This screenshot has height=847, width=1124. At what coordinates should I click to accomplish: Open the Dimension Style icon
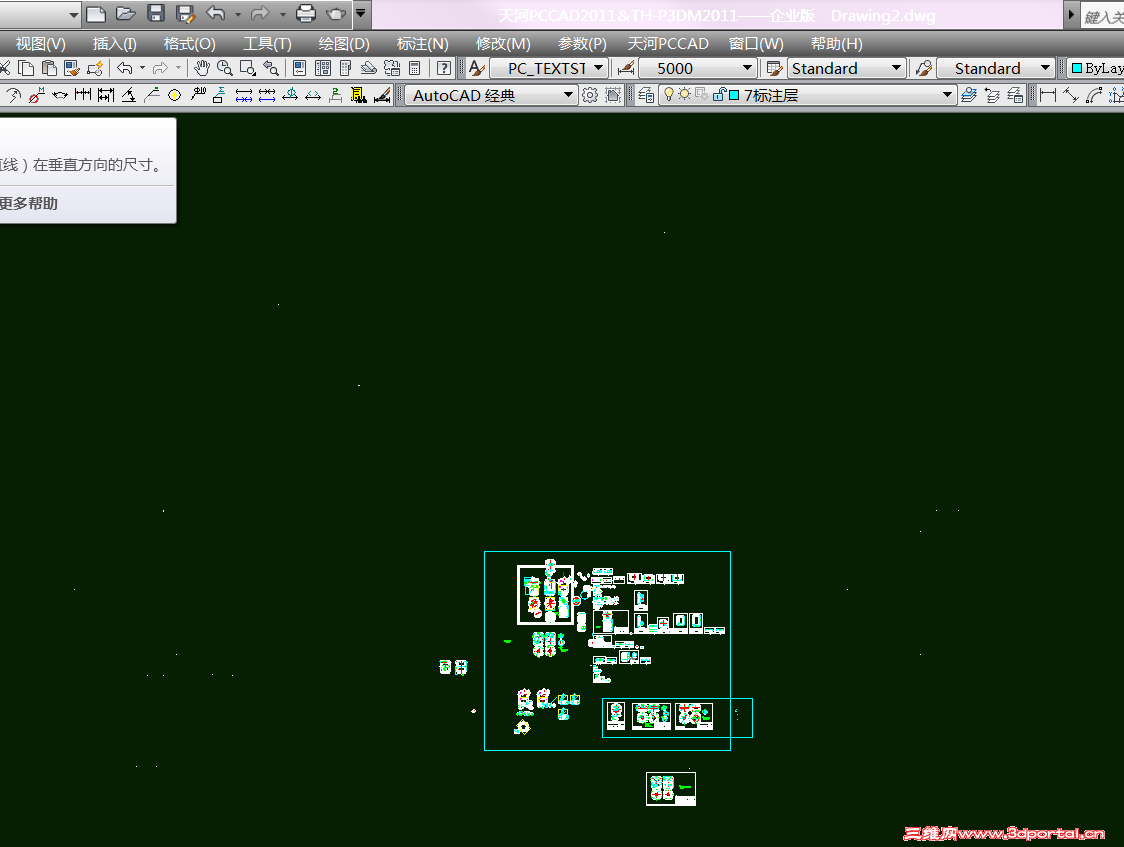(626, 68)
